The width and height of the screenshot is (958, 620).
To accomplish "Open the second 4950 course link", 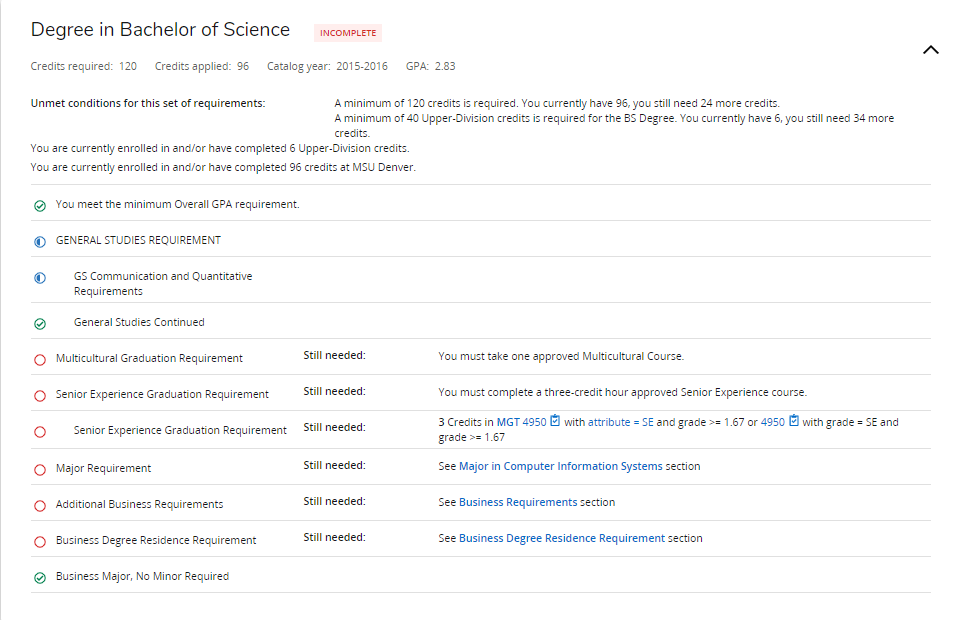I will pos(772,422).
